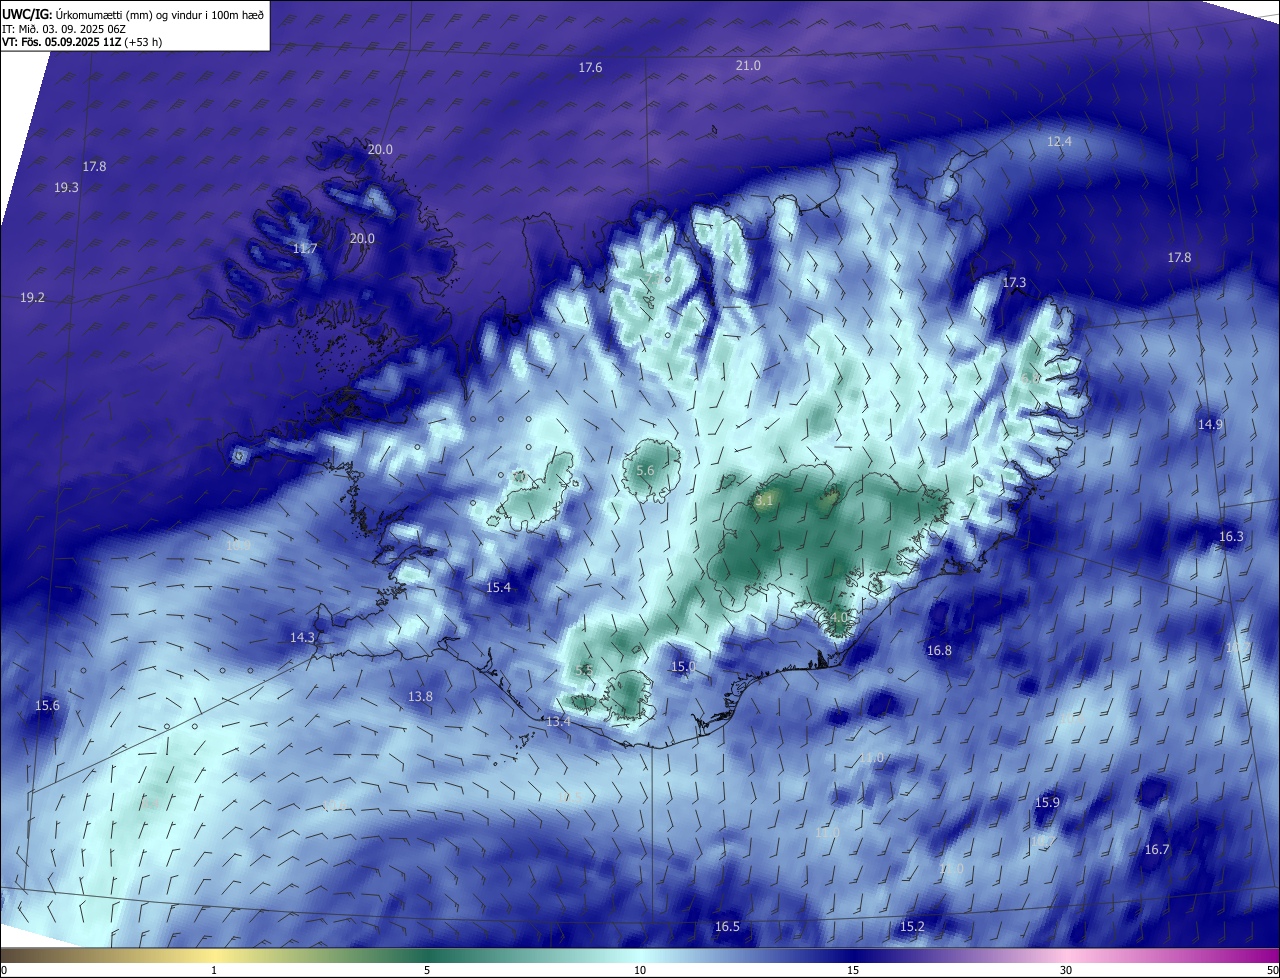Click the 17.6 value at the top of the map
The width and height of the screenshot is (1280, 978).
pyautogui.click(x=591, y=68)
